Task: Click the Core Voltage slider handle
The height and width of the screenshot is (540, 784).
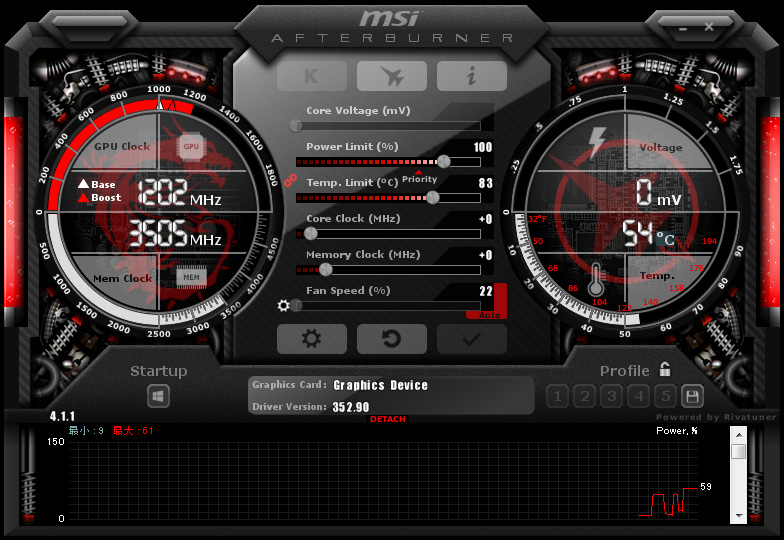Action: (296, 125)
